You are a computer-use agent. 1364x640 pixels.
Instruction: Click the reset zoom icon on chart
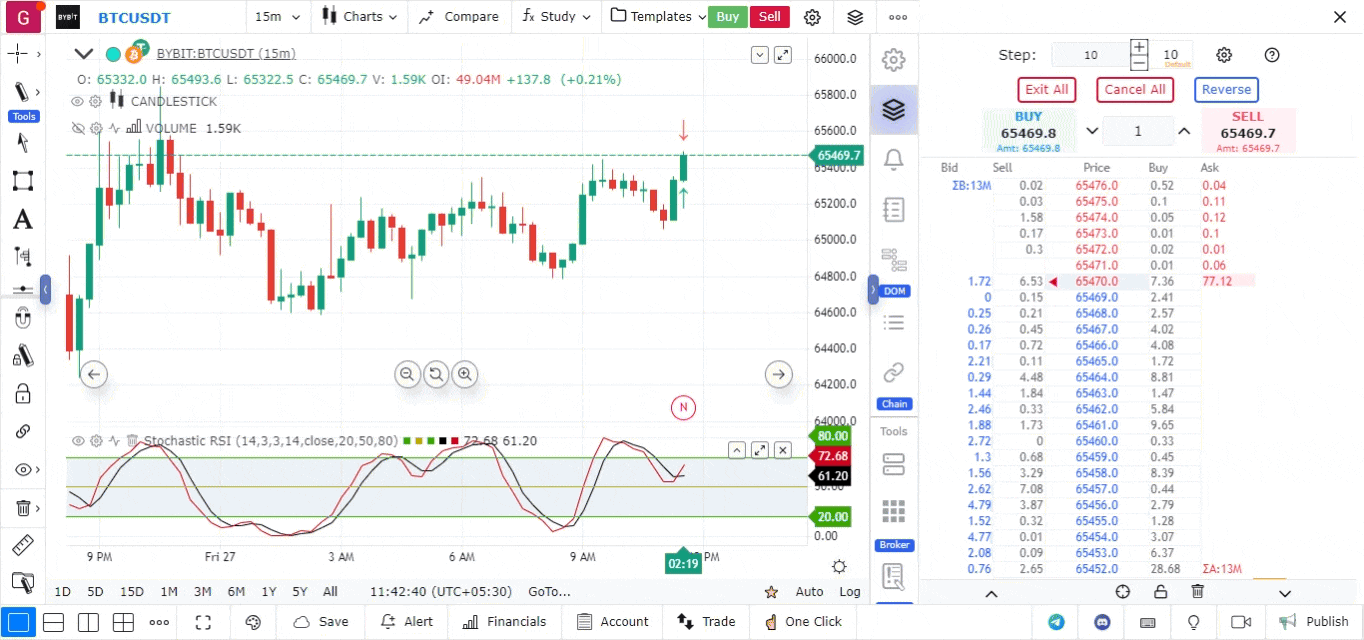[x=436, y=374]
